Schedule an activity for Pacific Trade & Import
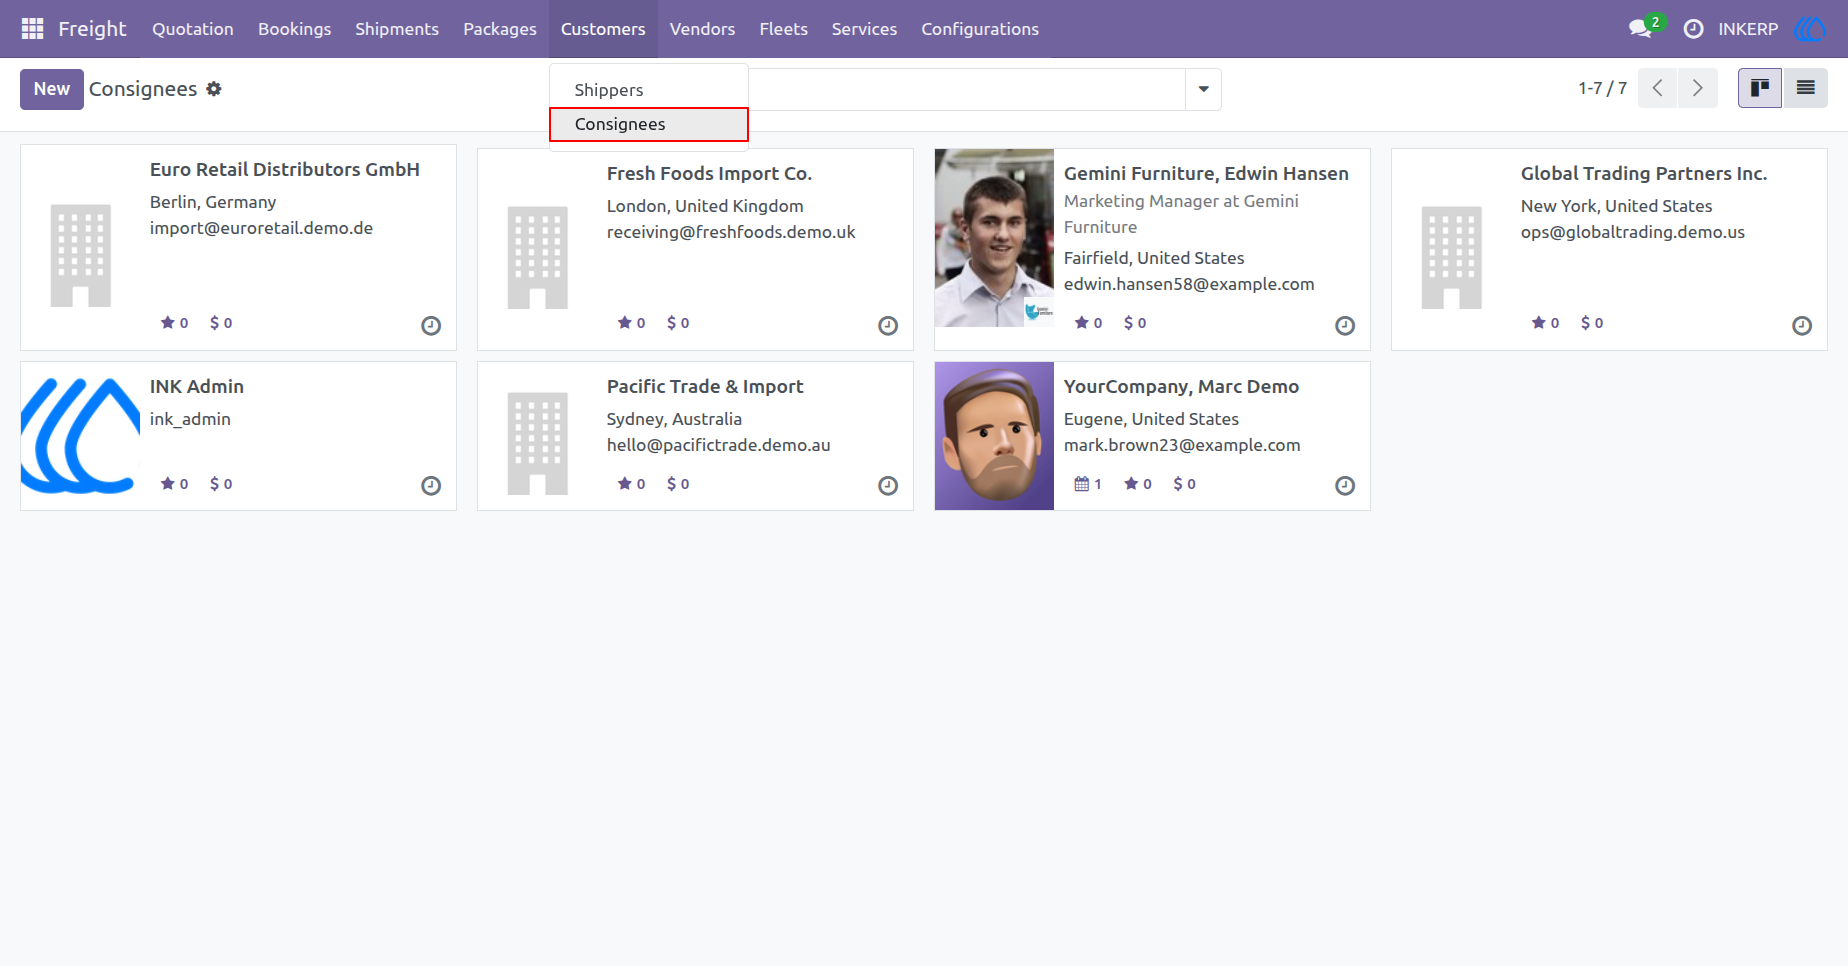This screenshot has width=1848, height=966. pos(888,485)
